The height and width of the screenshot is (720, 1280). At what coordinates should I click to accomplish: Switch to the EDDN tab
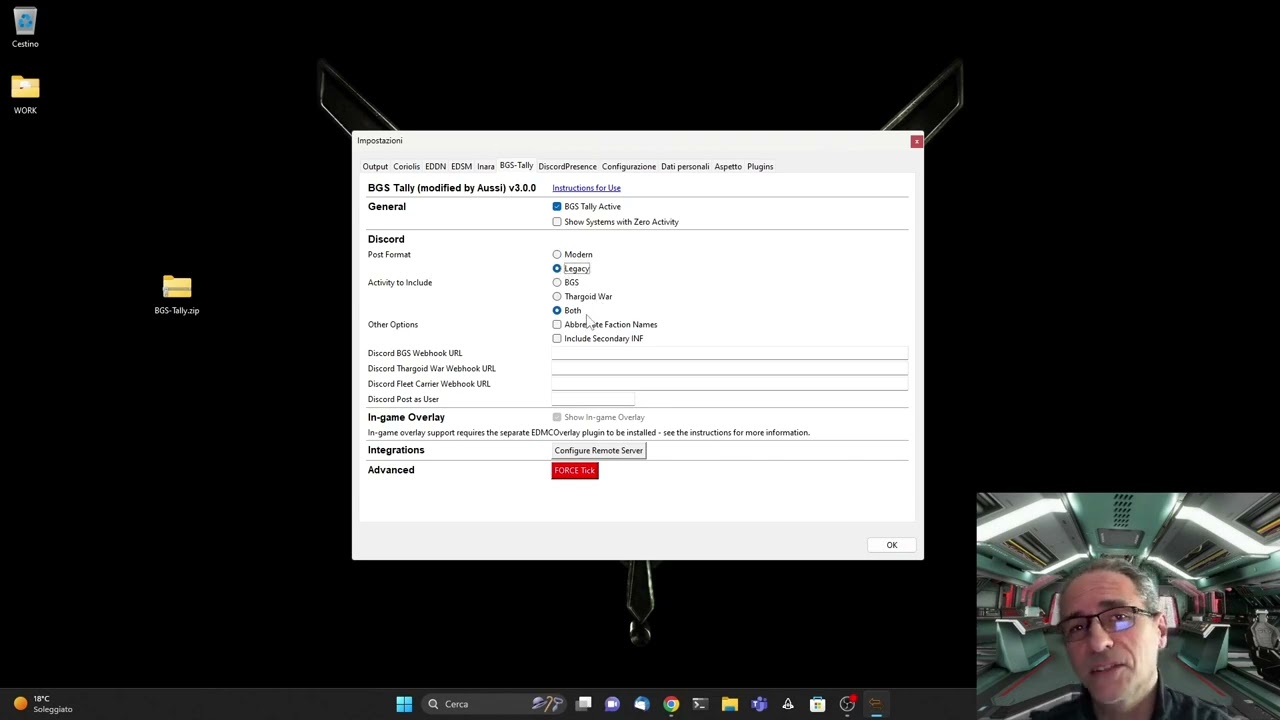click(x=435, y=167)
